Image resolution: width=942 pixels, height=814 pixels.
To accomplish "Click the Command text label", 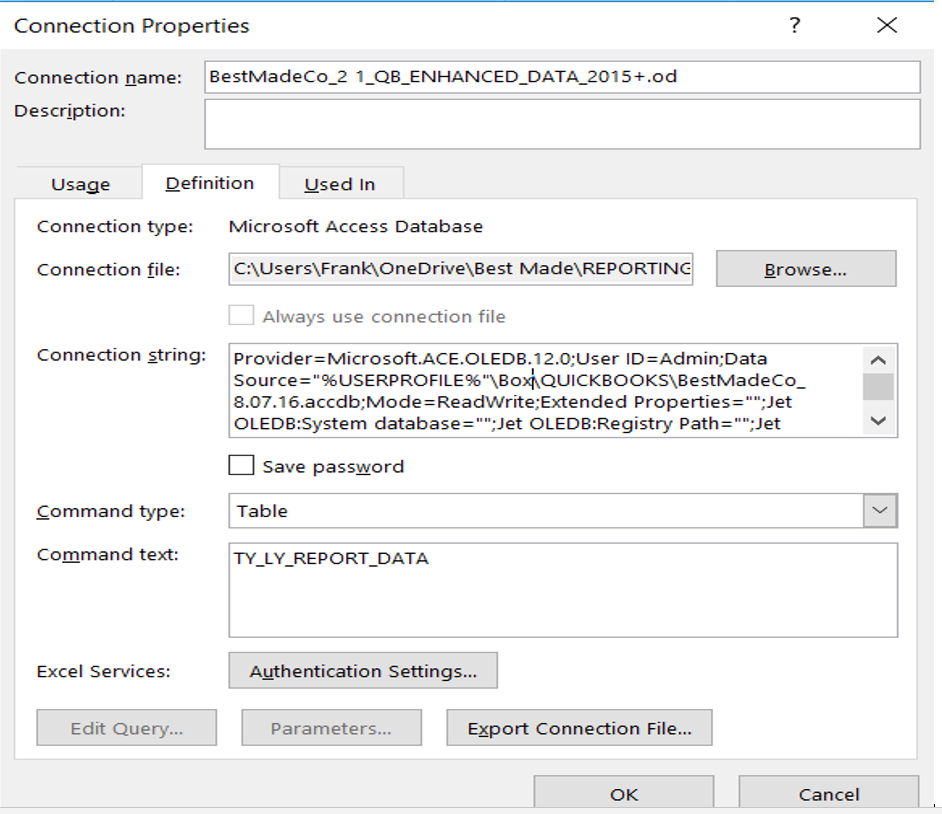I will coord(108,554).
